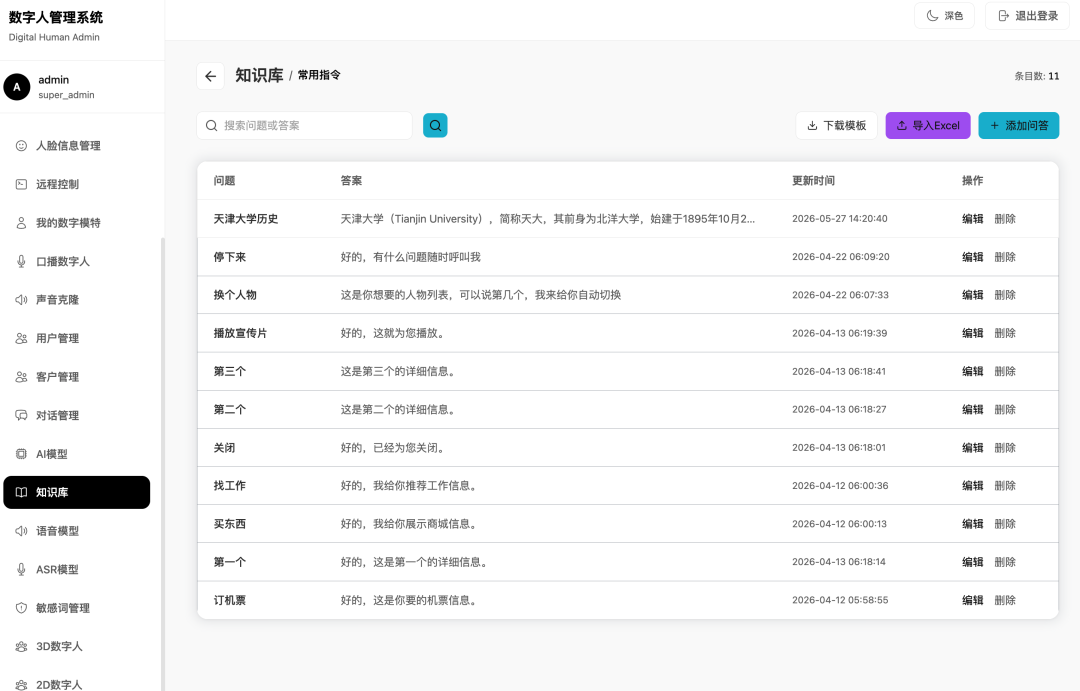The width and height of the screenshot is (1080, 691).
Task: Focus the 搜索问题或答案 search field
Action: tap(304, 125)
